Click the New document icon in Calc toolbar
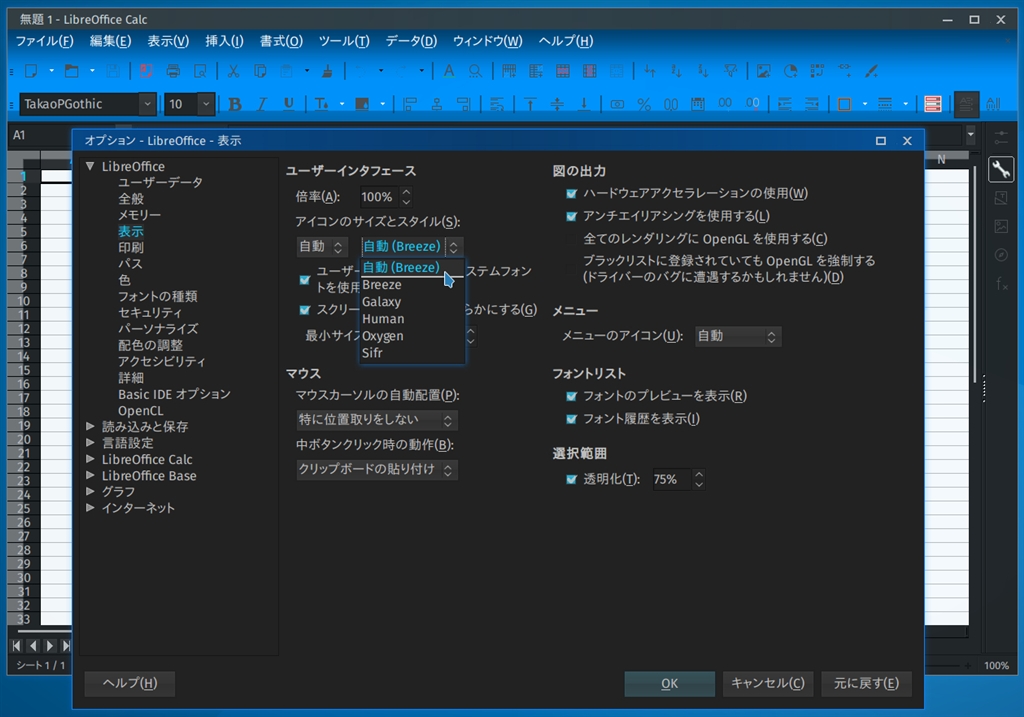The height and width of the screenshot is (717, 1024). (31, 71)
